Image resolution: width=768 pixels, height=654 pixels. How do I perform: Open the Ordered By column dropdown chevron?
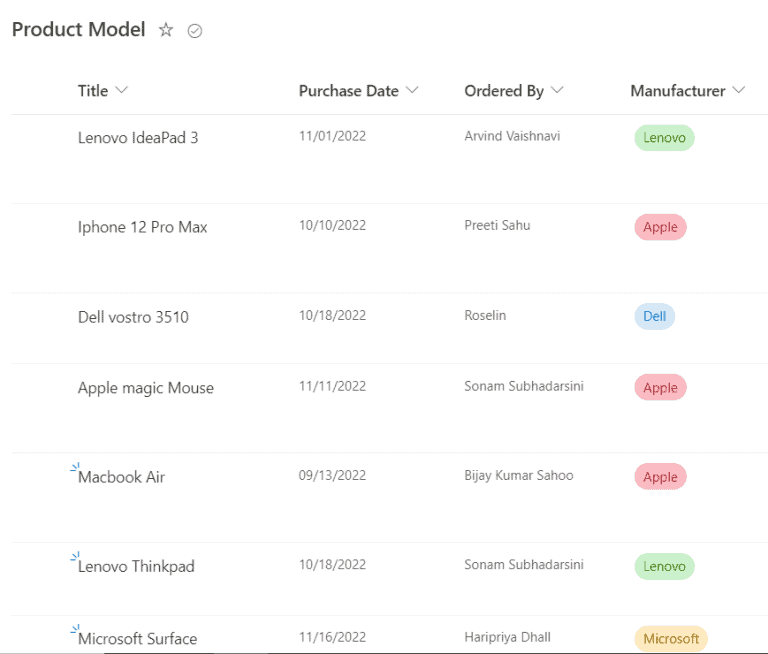click(x=557, y=90)
